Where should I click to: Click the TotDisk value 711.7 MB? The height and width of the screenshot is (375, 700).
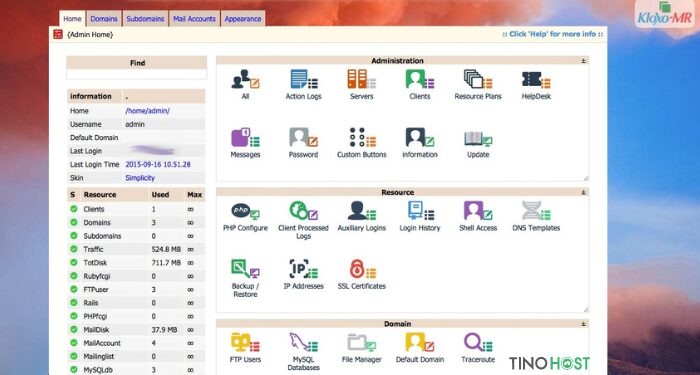[166, 262]
